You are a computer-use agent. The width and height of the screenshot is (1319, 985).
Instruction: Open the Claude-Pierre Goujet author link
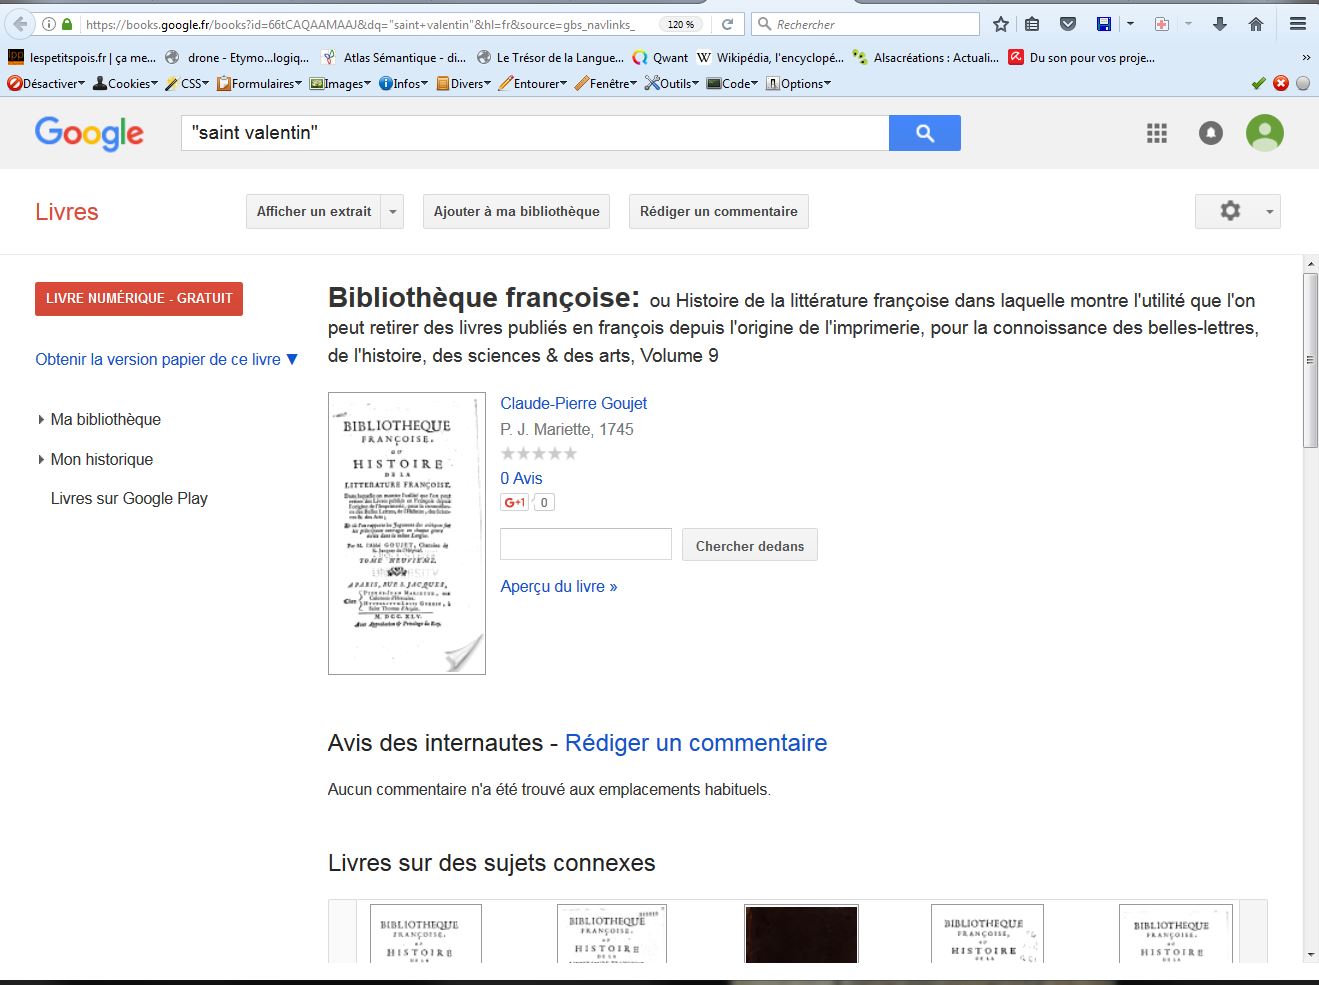point(573,403)
